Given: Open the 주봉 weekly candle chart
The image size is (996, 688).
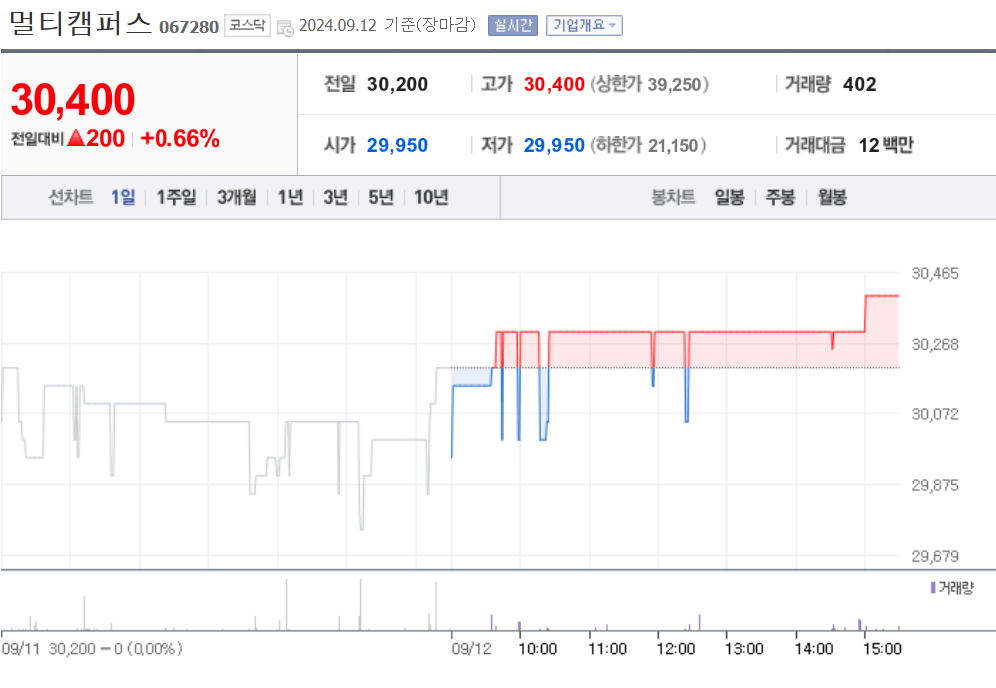Looking at the screenshot, I should click(781, 198).
